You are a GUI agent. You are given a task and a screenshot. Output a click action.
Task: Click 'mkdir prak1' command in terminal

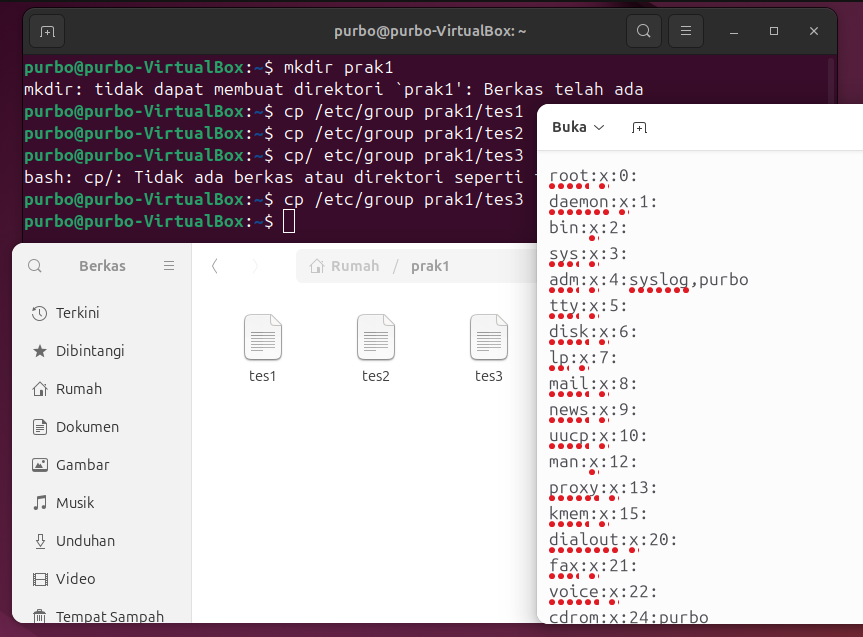(x=338, y=68)
